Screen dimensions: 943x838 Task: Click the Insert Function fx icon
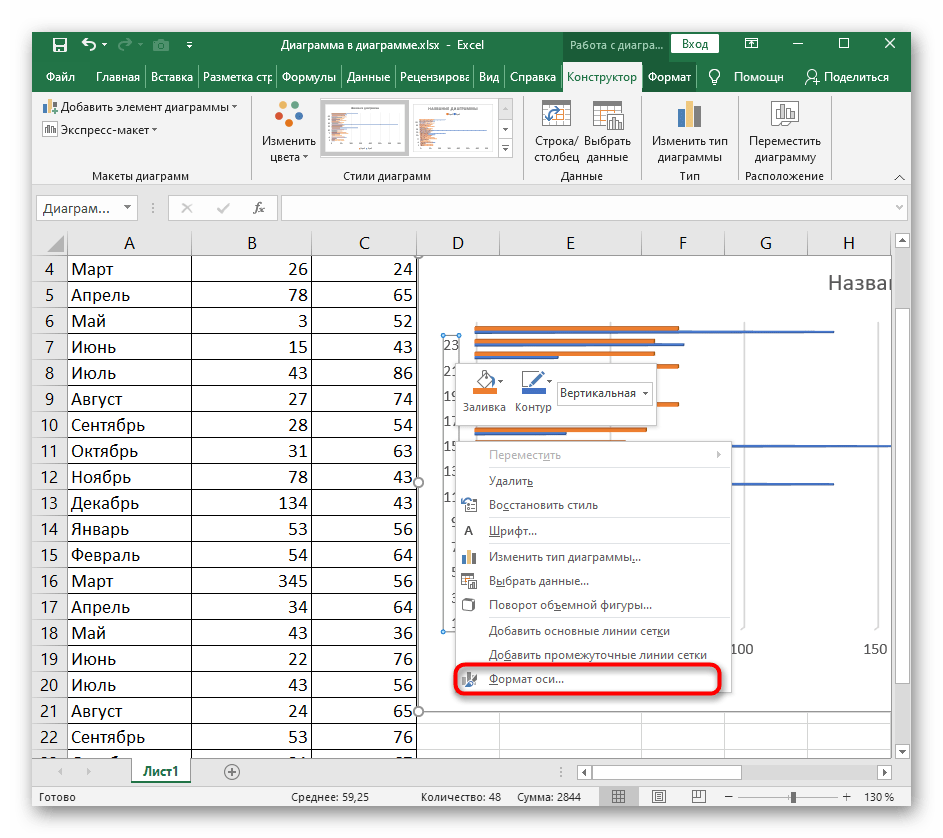tap(259, 208)
